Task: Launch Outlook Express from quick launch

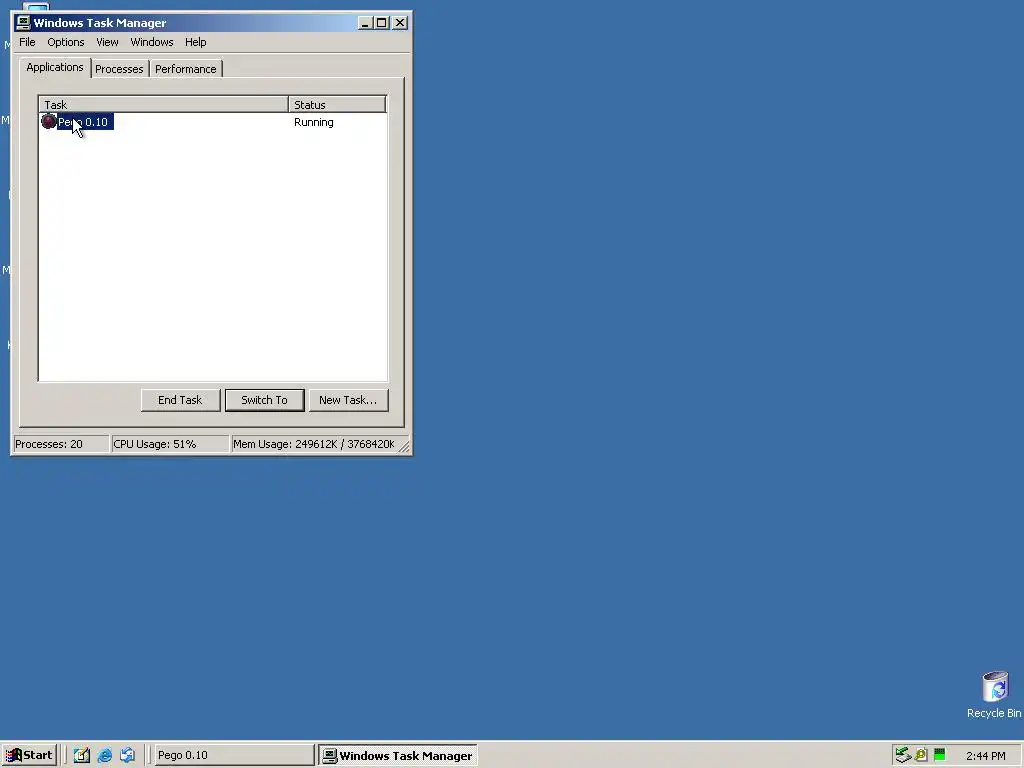Action: point(127,755)
